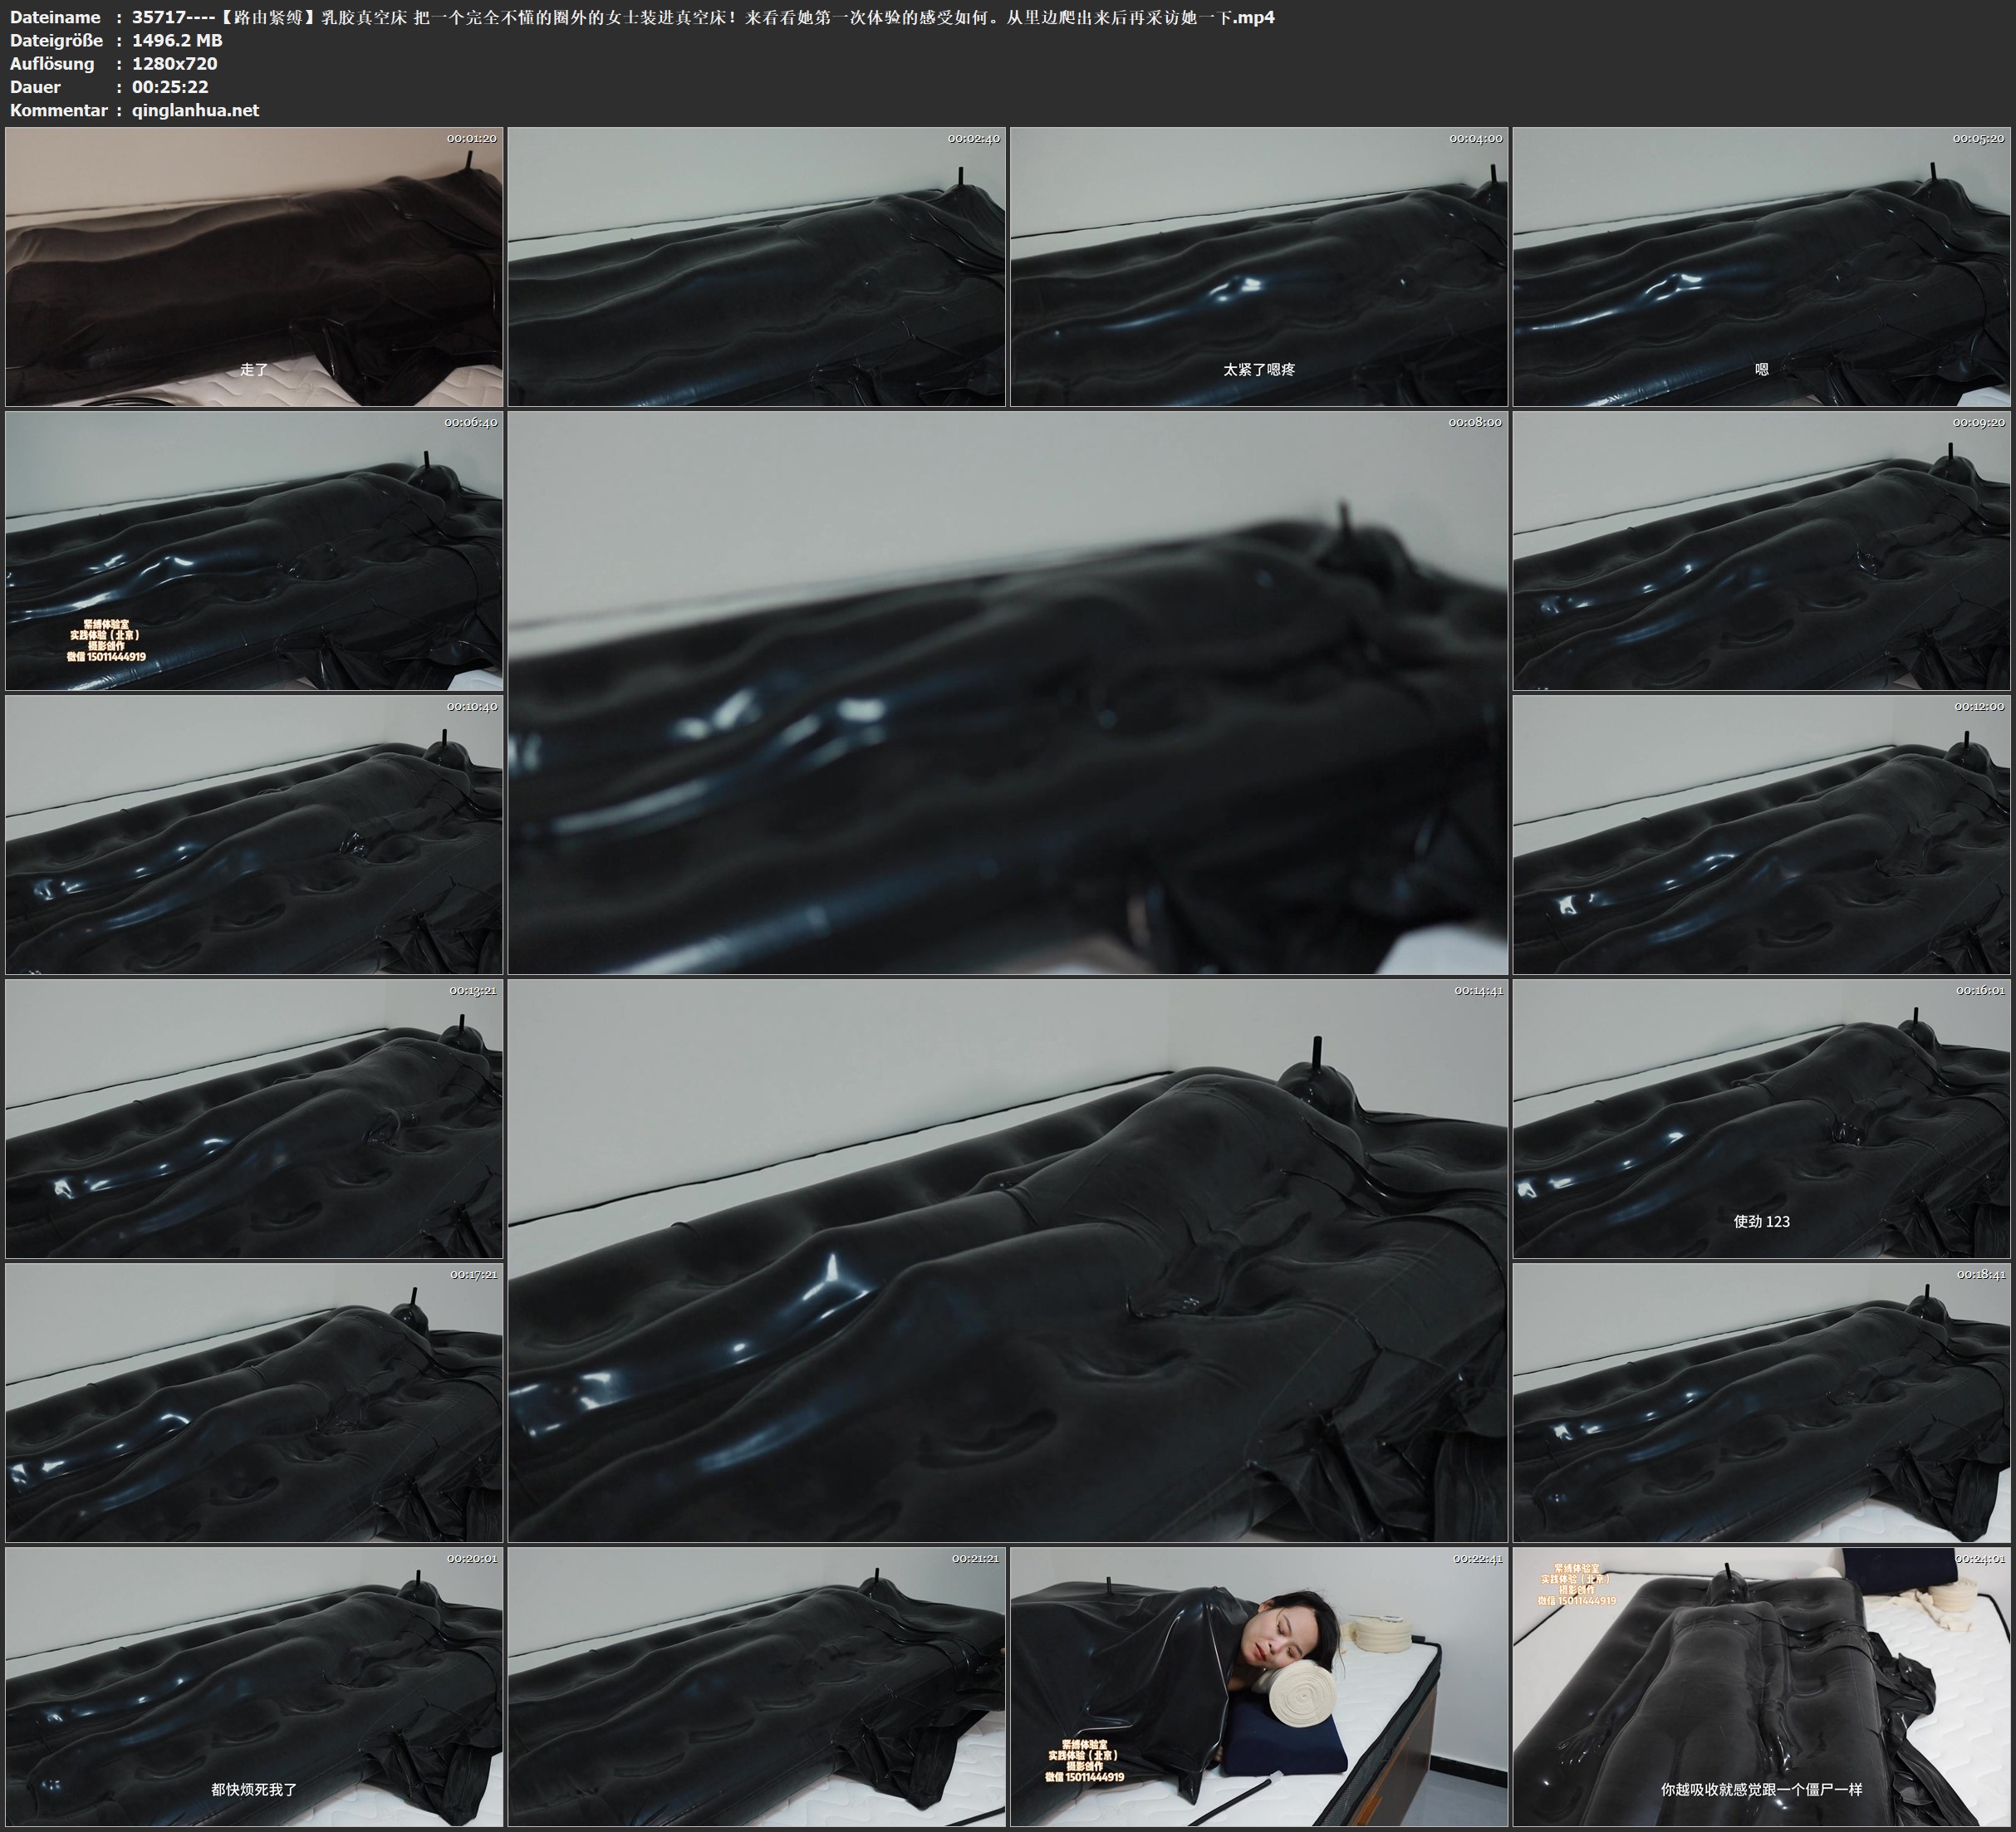
Task: Open the frame timestamped 00:17:21
Action: (x=254, y=1402)
